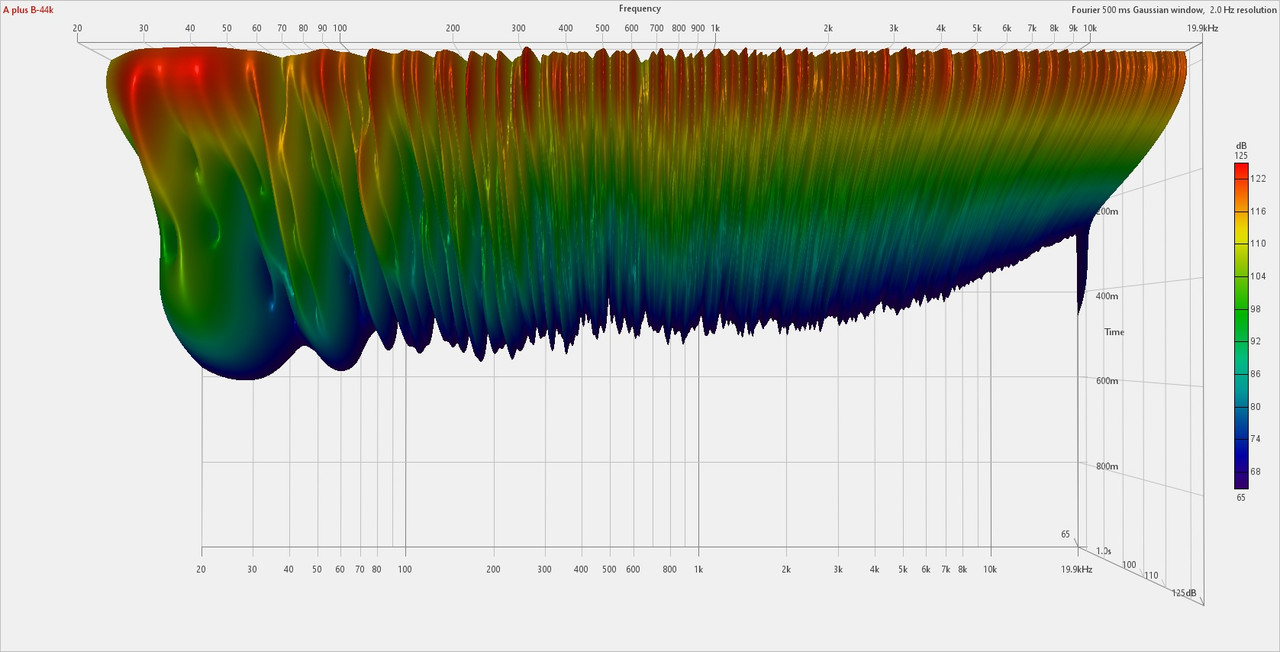Click the '400m' time axis label
The image size is (1280, 652).
[x=1107, y=297]
